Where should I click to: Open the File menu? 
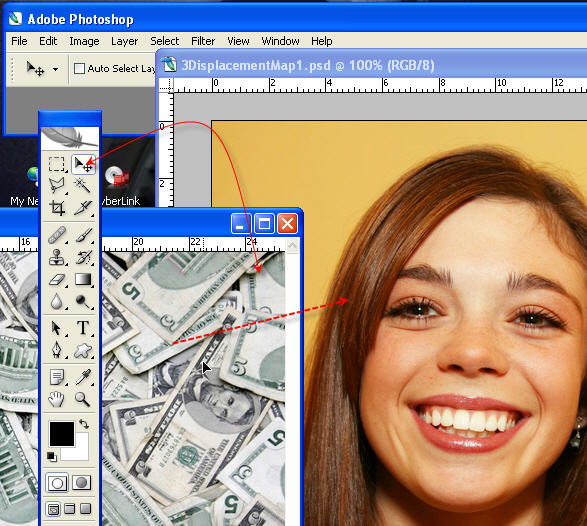[19, 41]
